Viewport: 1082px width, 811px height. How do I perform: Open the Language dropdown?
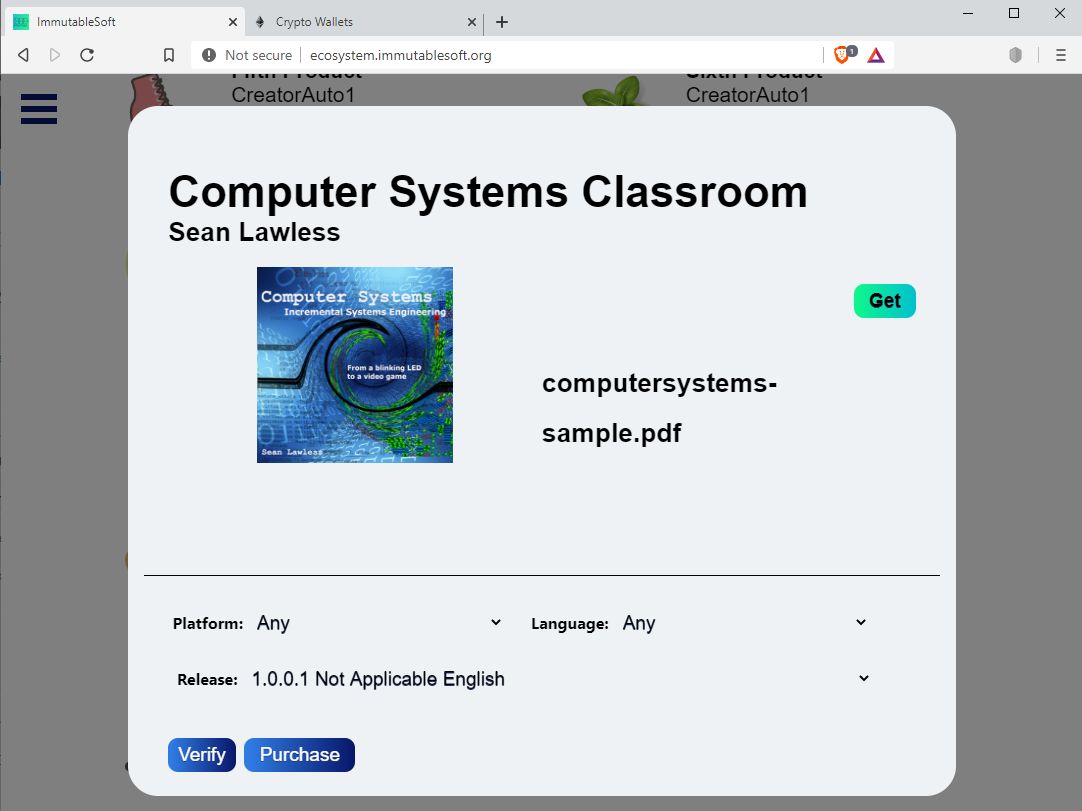coord(744,623)
